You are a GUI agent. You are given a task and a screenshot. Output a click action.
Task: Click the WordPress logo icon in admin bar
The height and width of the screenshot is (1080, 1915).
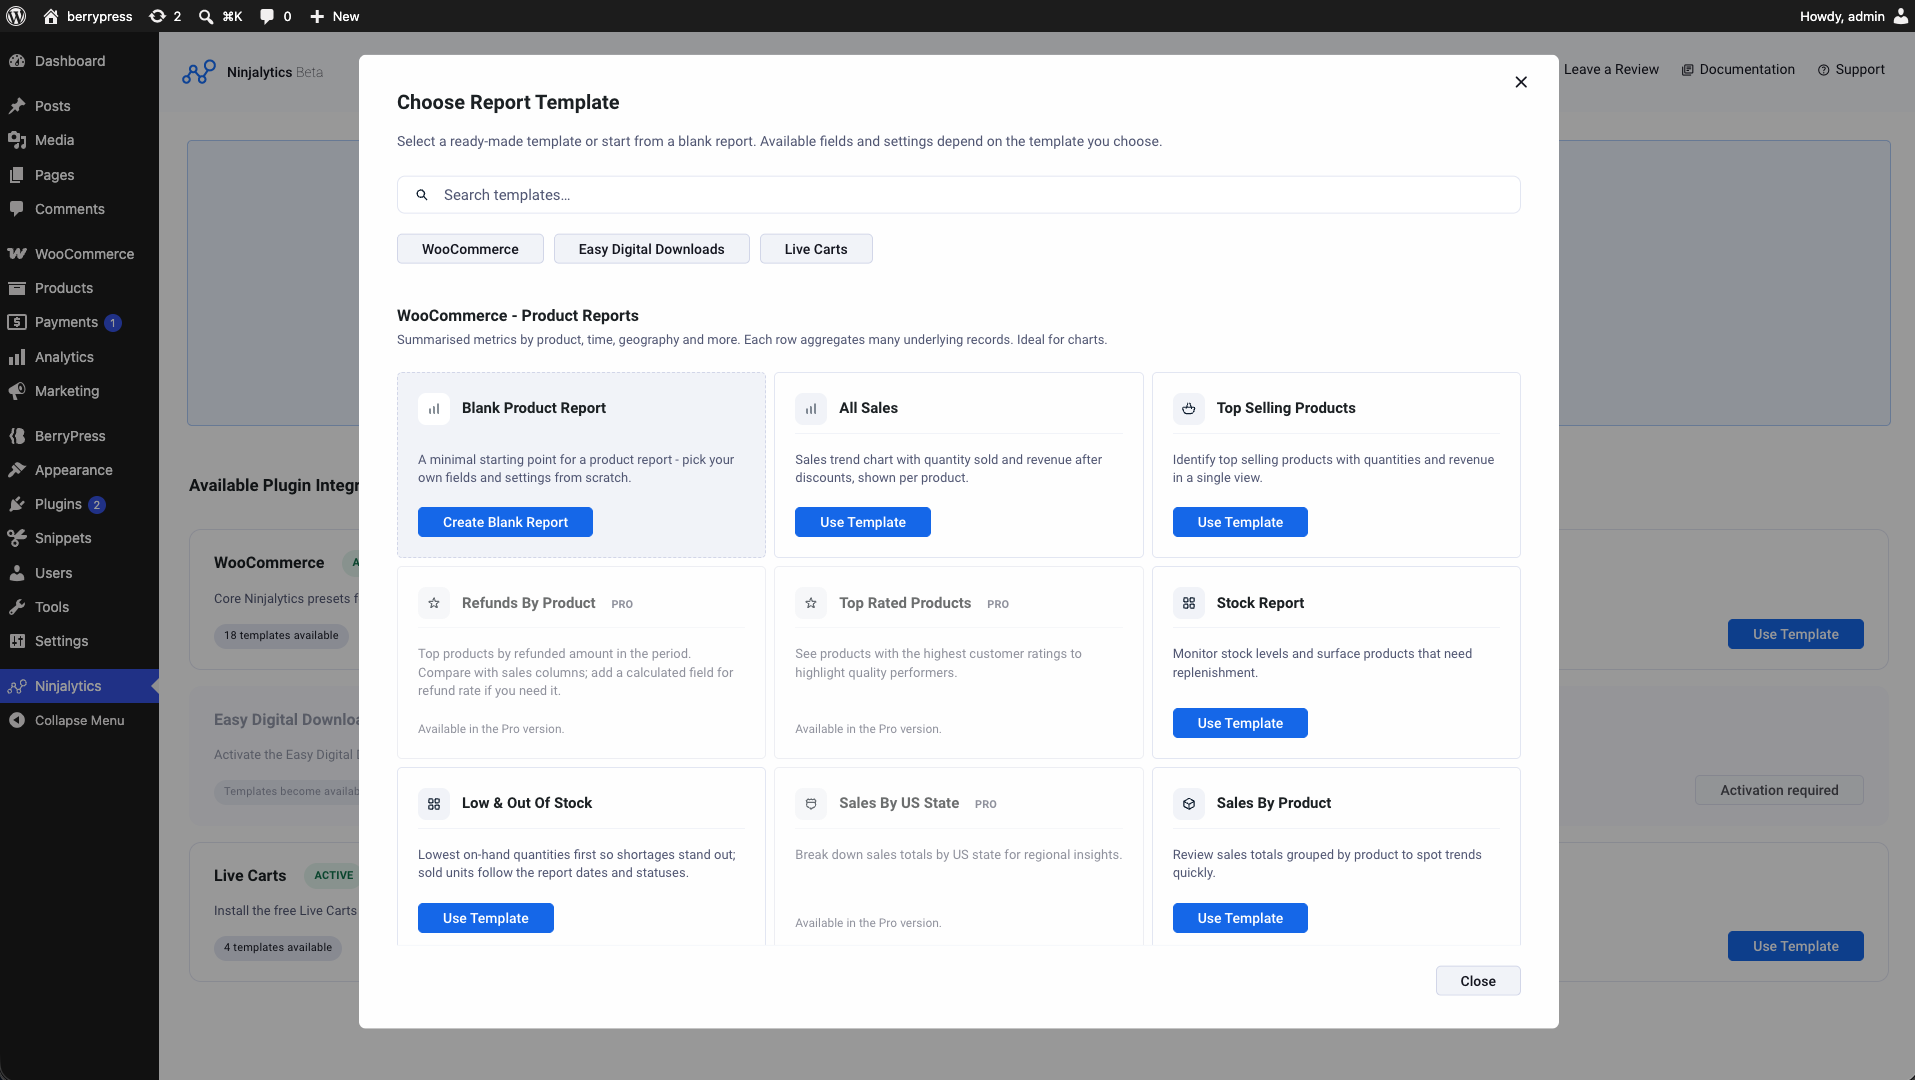pos(16,16)
